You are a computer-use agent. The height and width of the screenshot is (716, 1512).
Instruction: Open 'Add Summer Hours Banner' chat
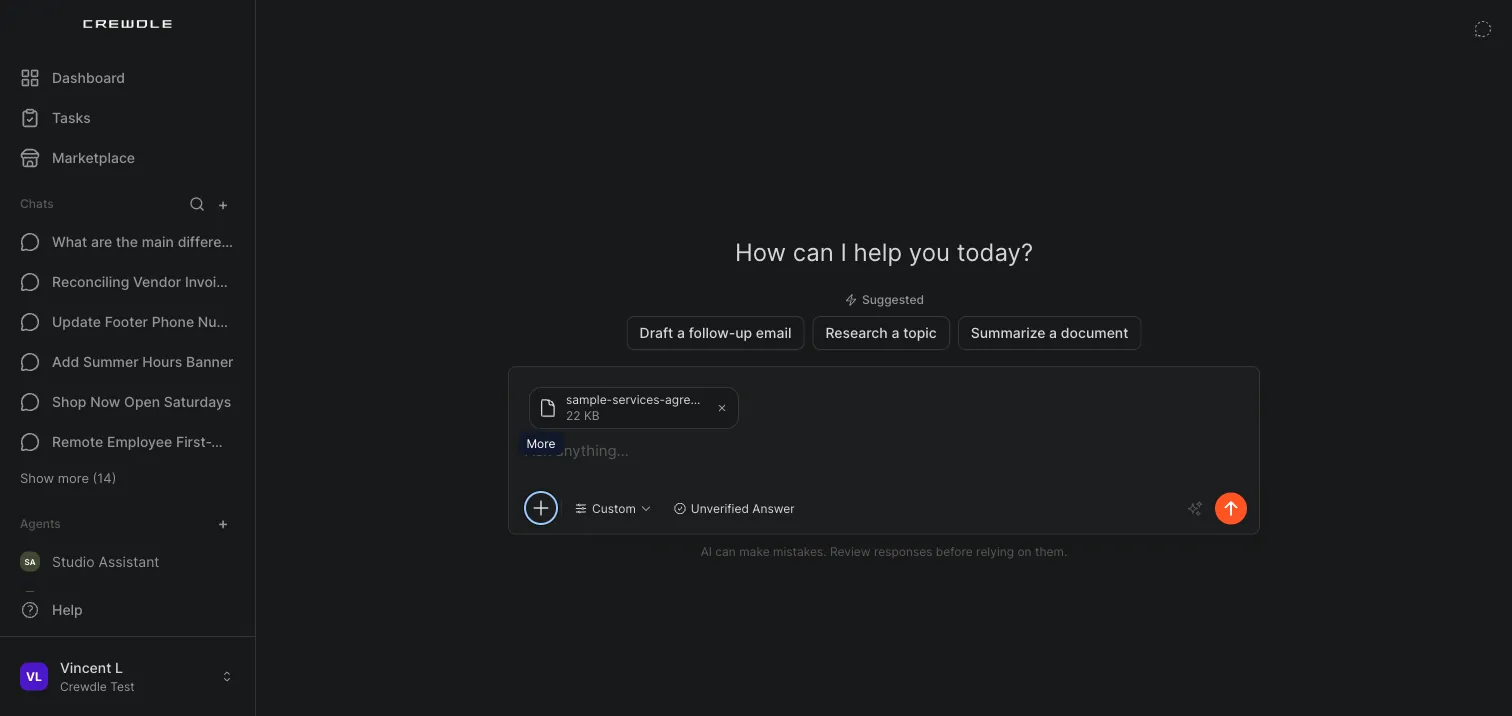(x=127, y=362)
